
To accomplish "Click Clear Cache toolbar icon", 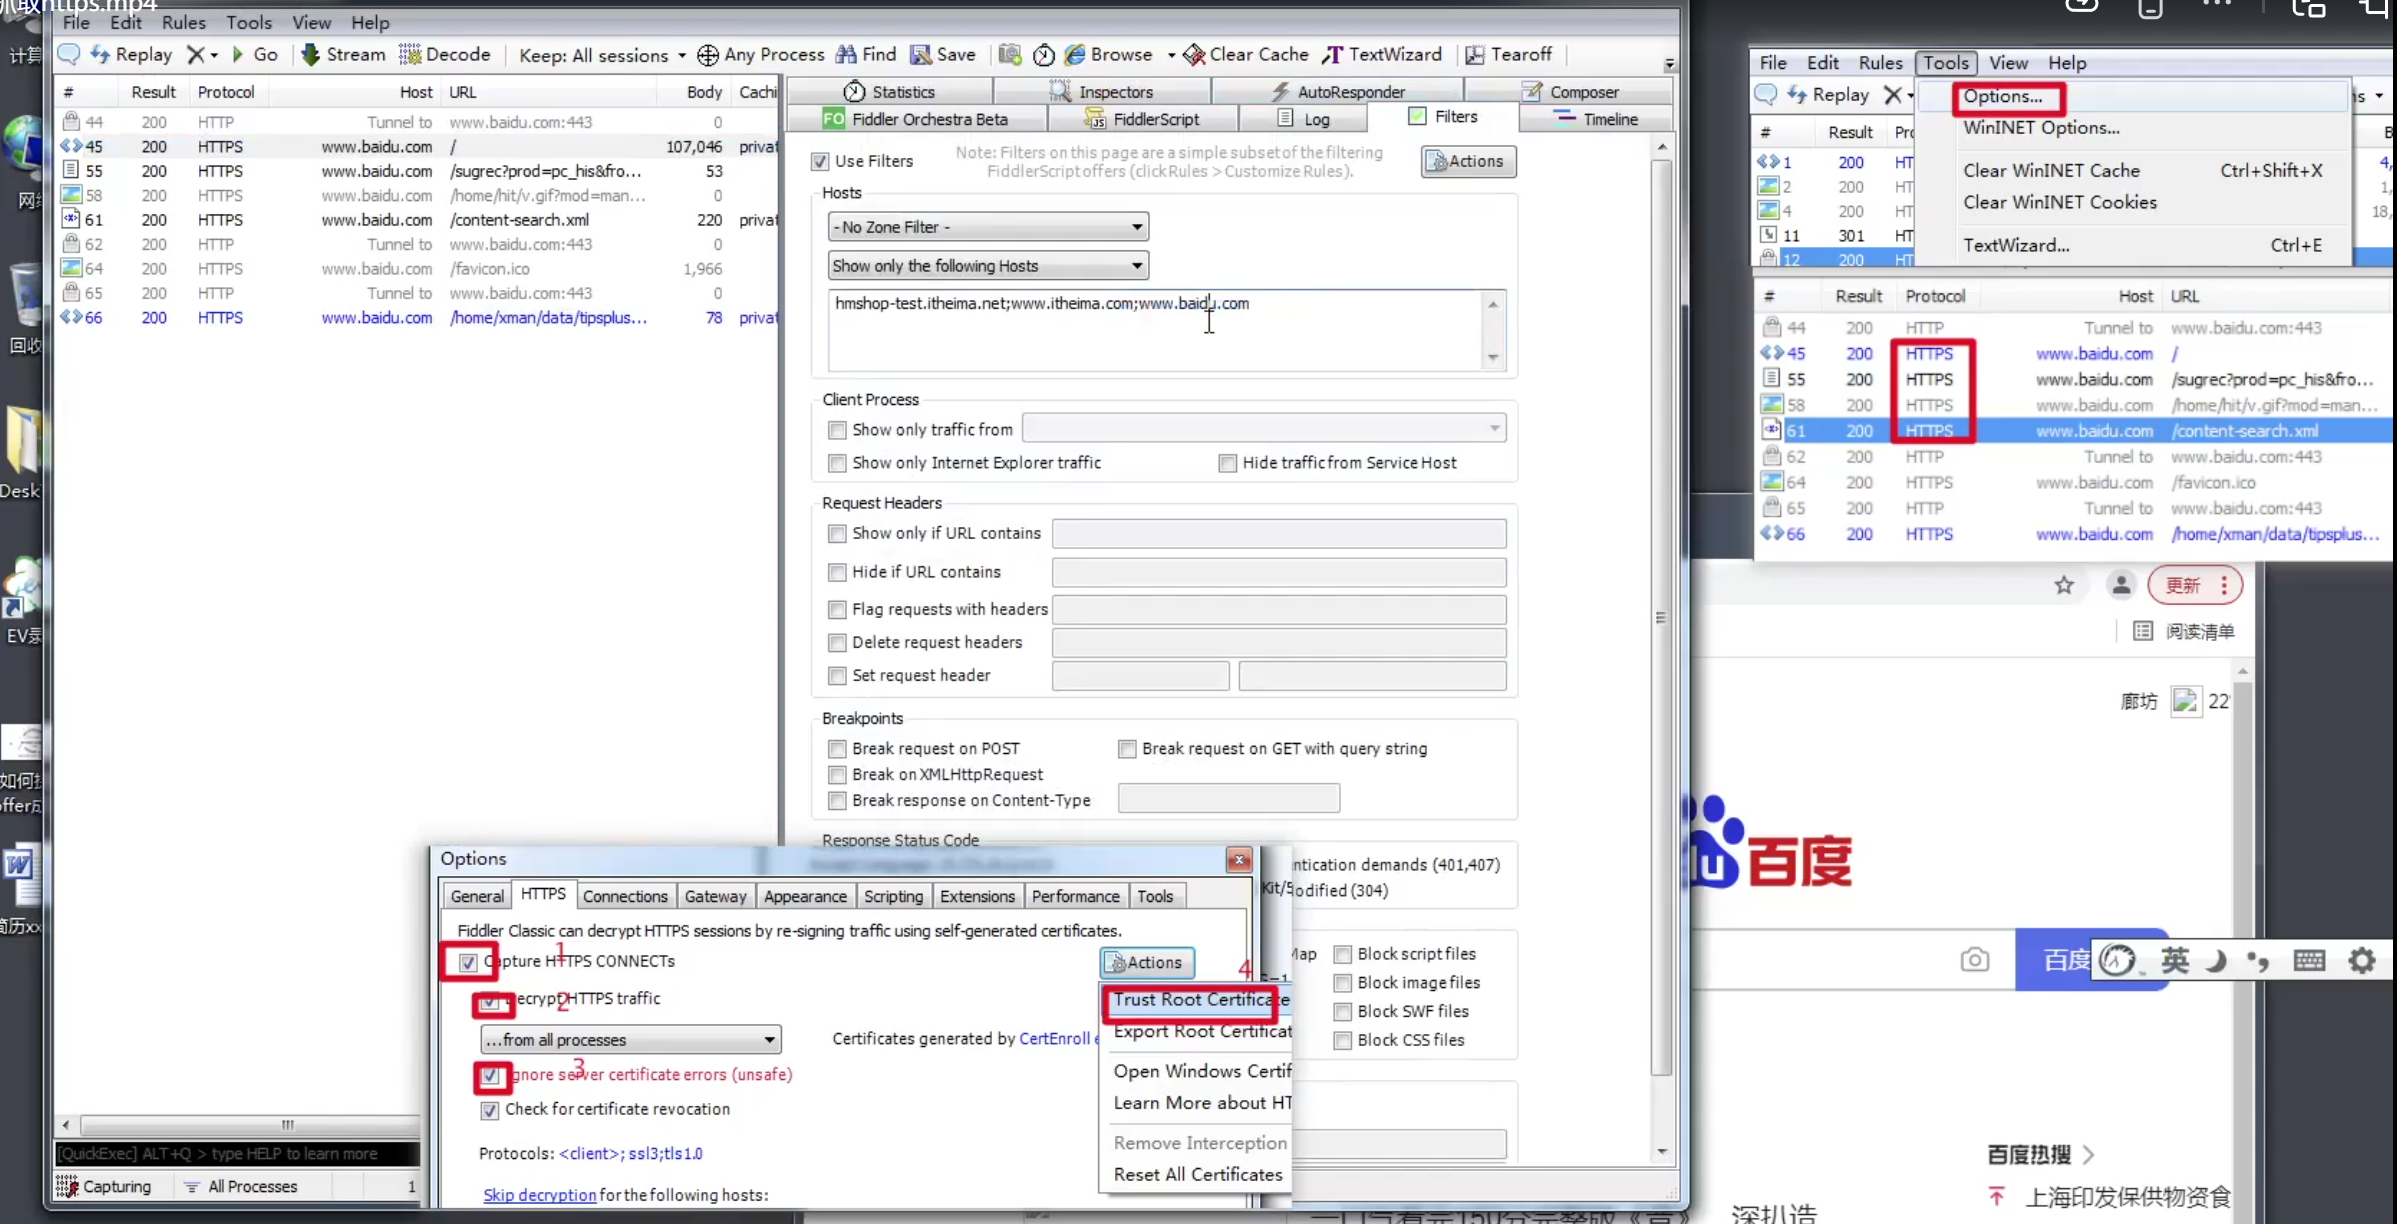I will pos(1194,54).
